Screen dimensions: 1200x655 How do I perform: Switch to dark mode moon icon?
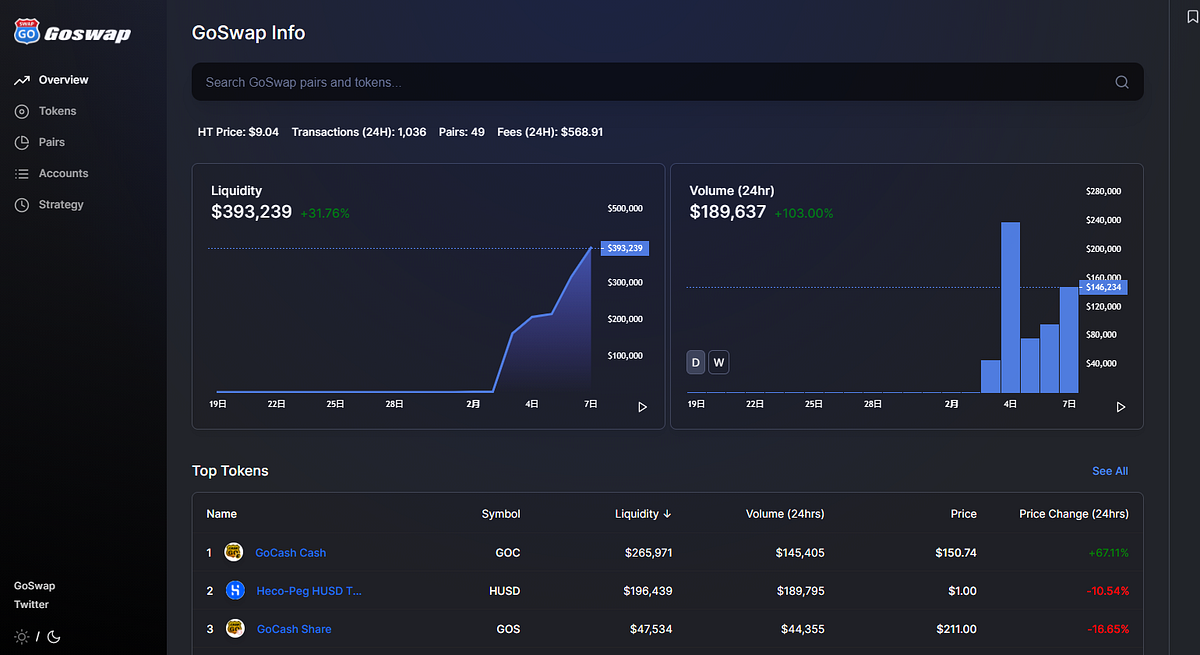(54, 636)
